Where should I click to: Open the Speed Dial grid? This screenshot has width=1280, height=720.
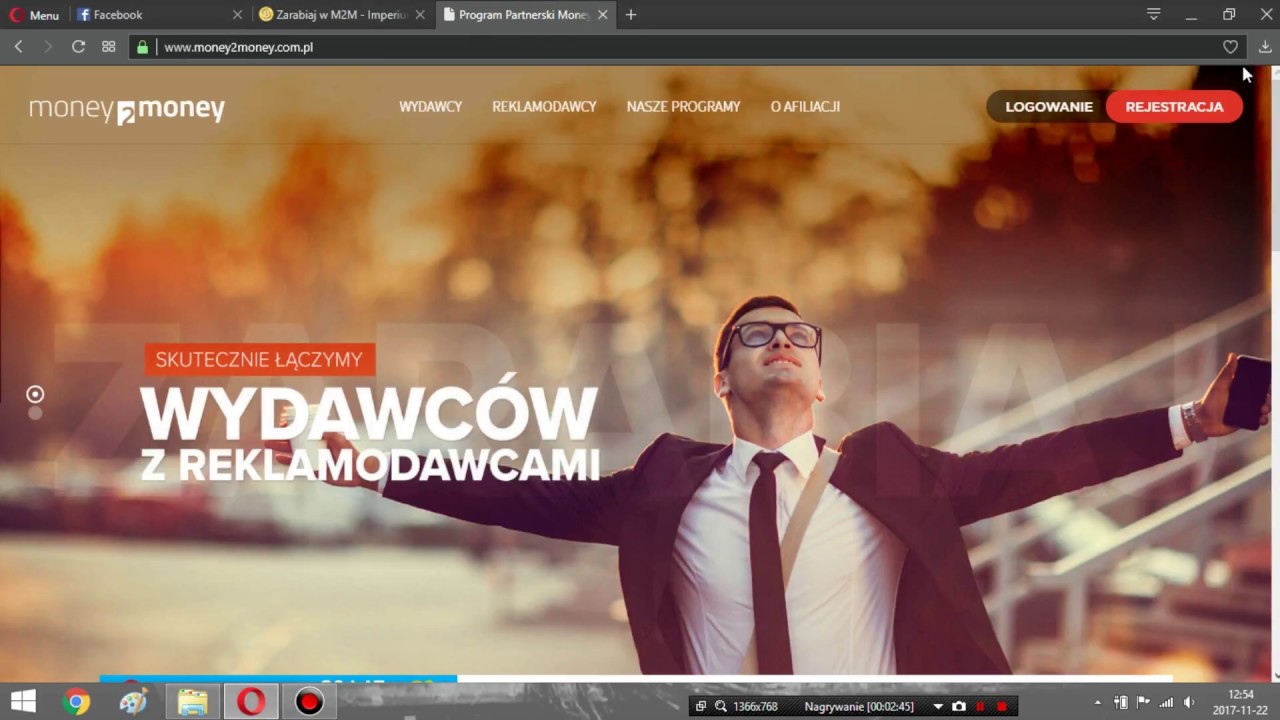109,47
